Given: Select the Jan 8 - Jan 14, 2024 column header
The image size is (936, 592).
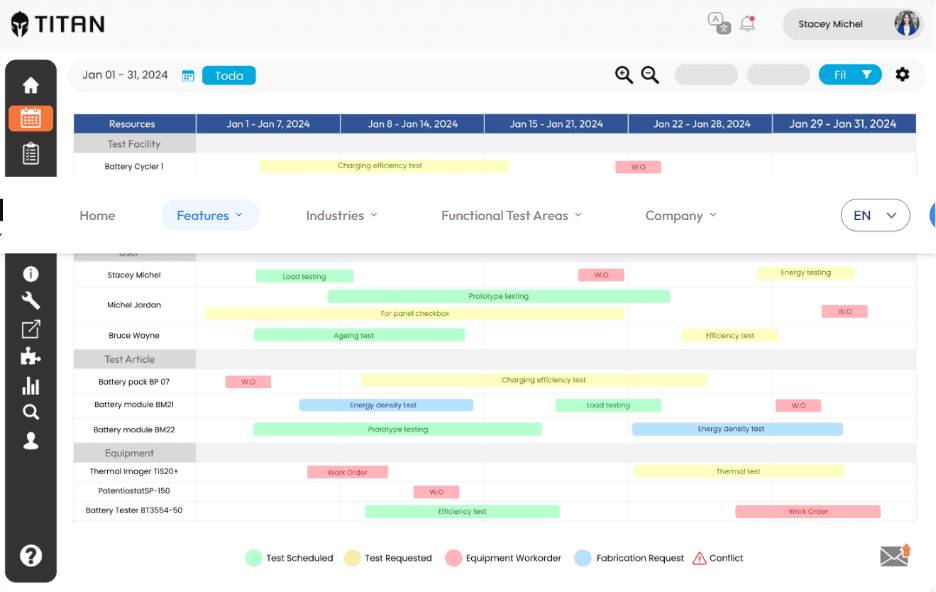Looking at the screenshot, I should click(412, 124).
